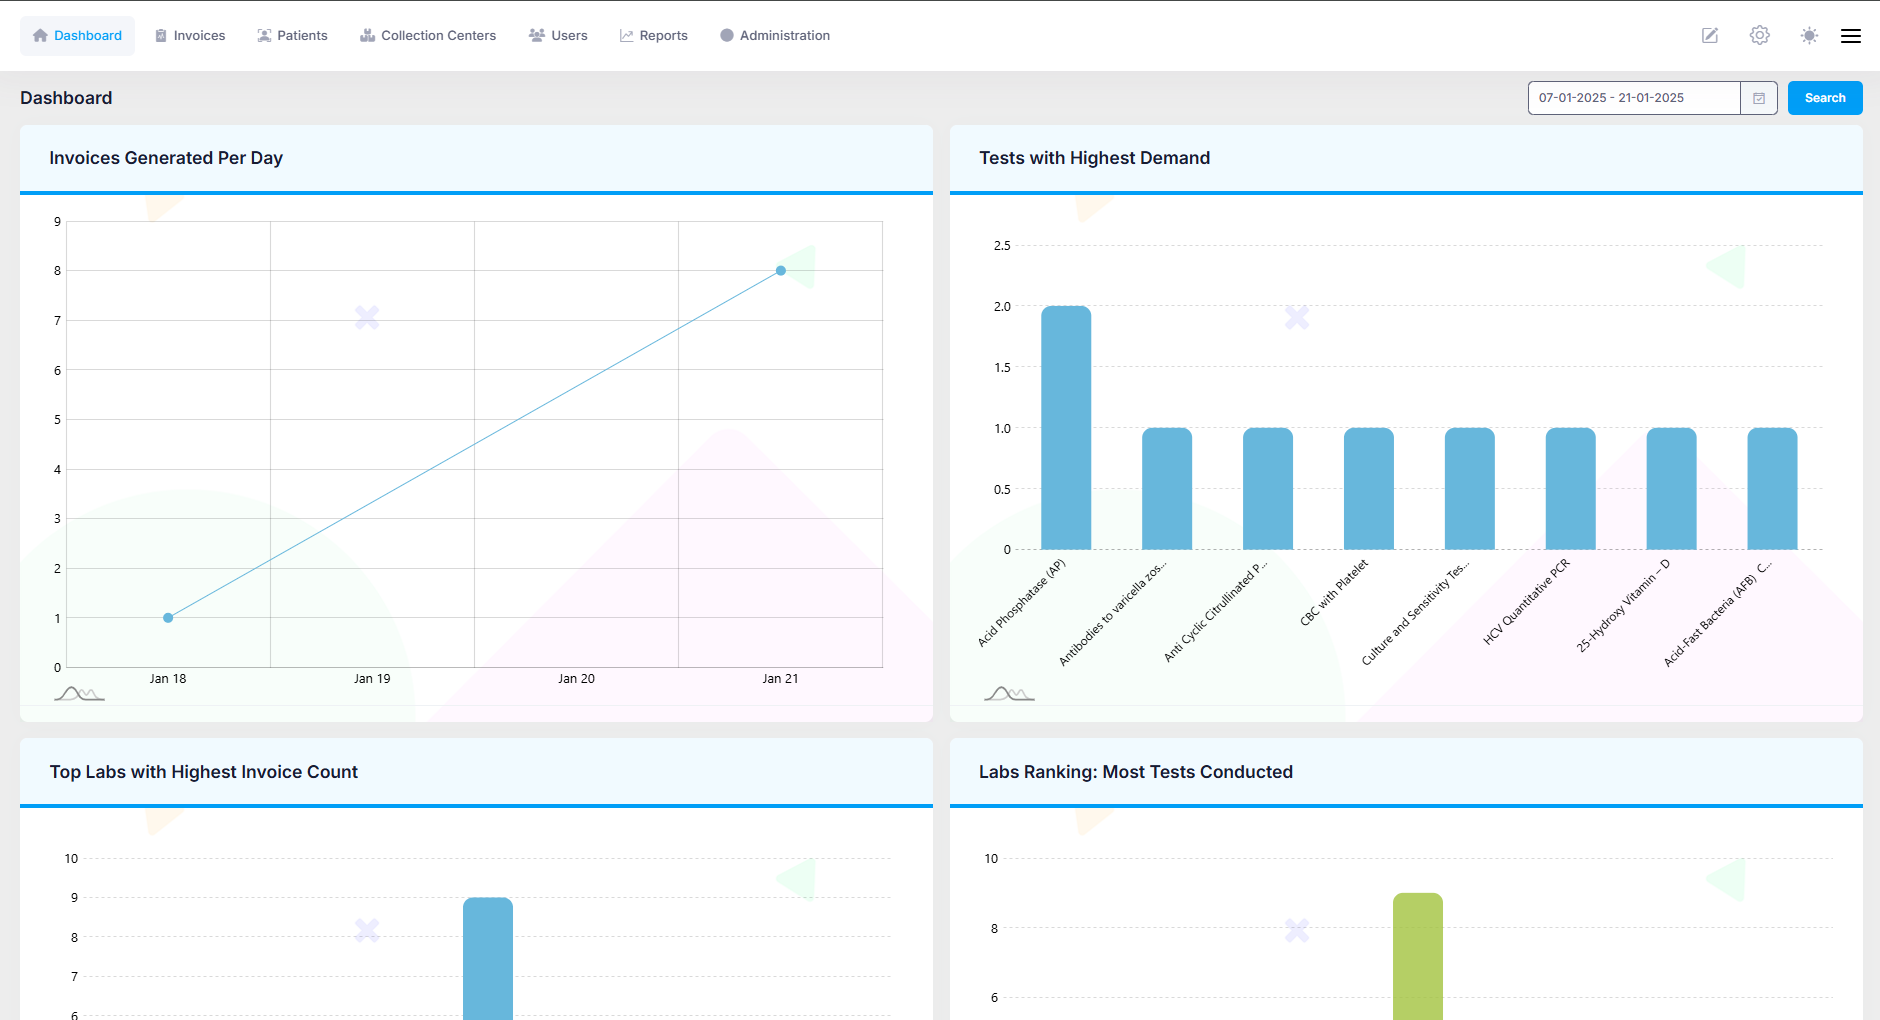
Task: Open the date range calendar picker
Action: 1759,98
